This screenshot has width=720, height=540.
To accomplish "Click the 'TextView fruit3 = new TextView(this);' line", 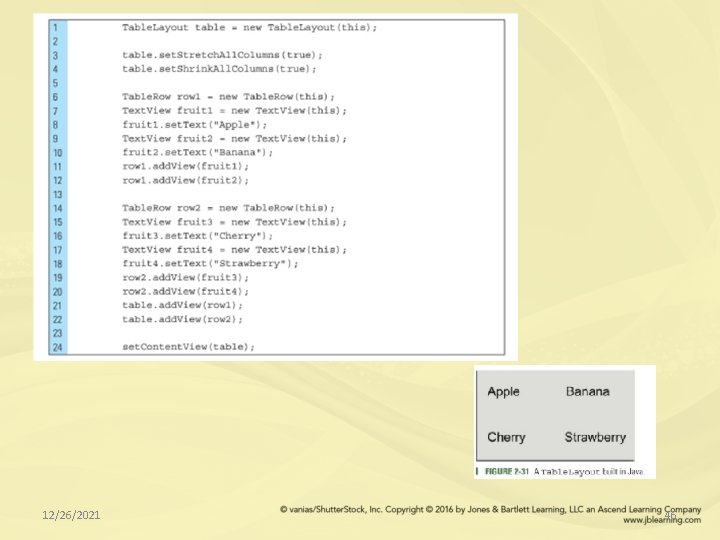I will click(x=234, y=222).
